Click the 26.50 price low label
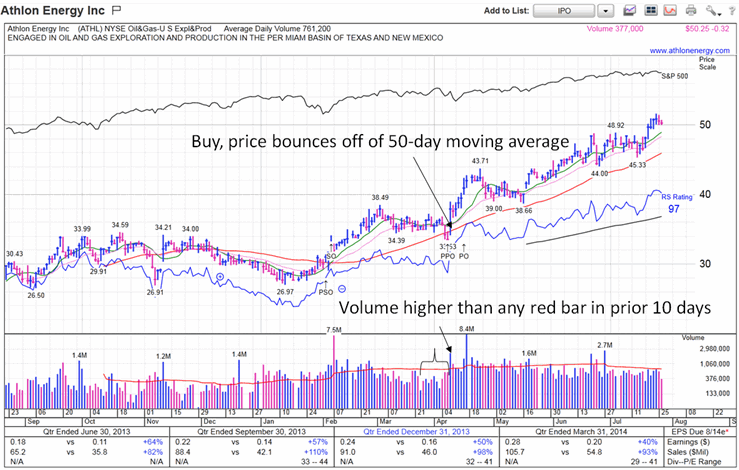This screenshot has height=470, width=739. (x=36, y=296)
